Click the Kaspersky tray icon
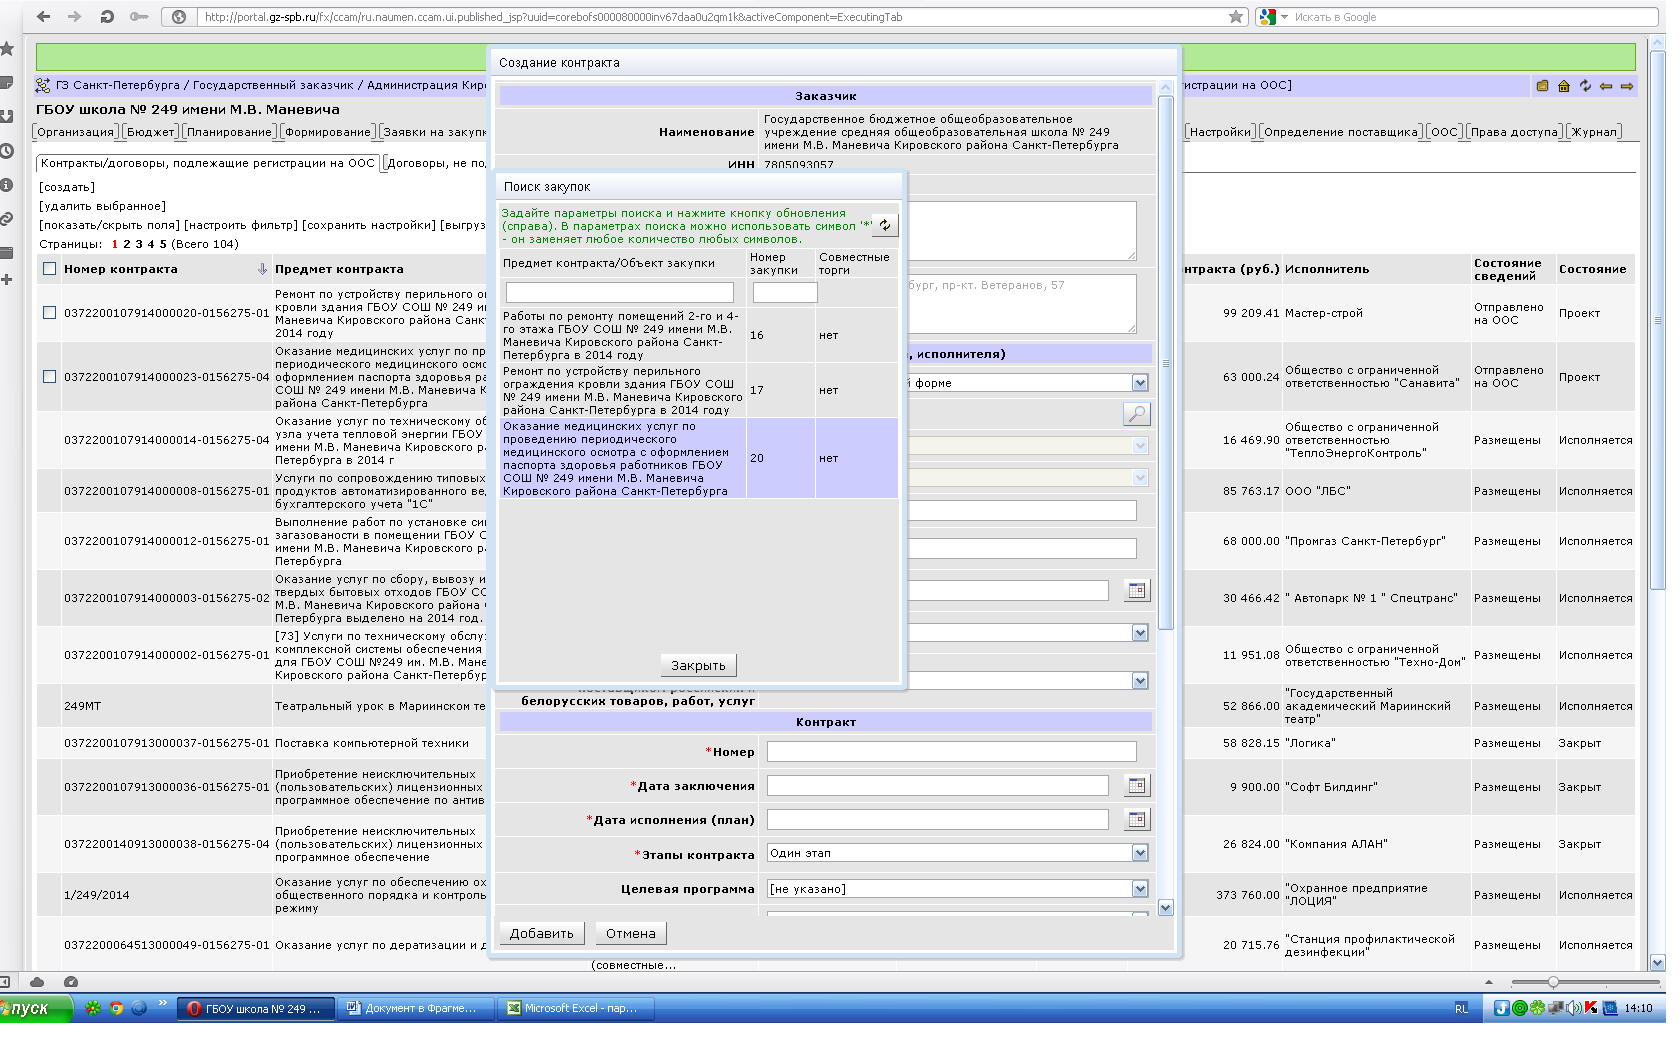The width and height of the screenshot is (1680, 1050). click(x=1591, y=1008)
